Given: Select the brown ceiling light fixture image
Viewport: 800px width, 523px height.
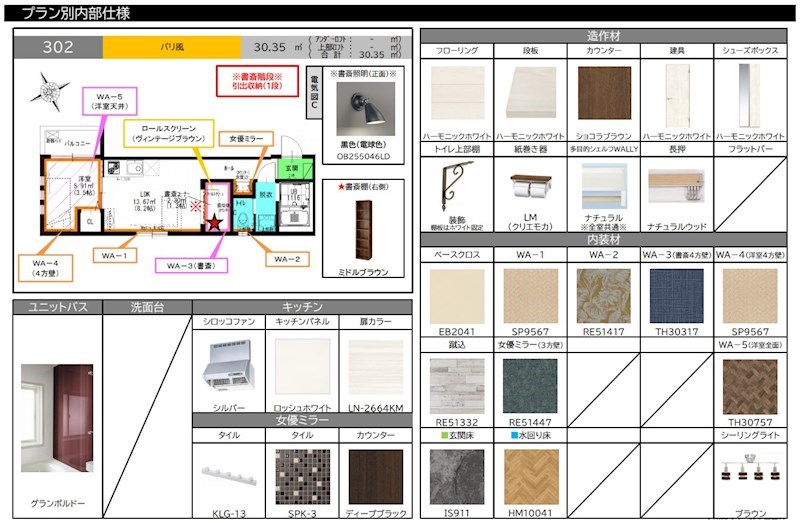Looking at the screenshot, I should [x=750, y=475].
